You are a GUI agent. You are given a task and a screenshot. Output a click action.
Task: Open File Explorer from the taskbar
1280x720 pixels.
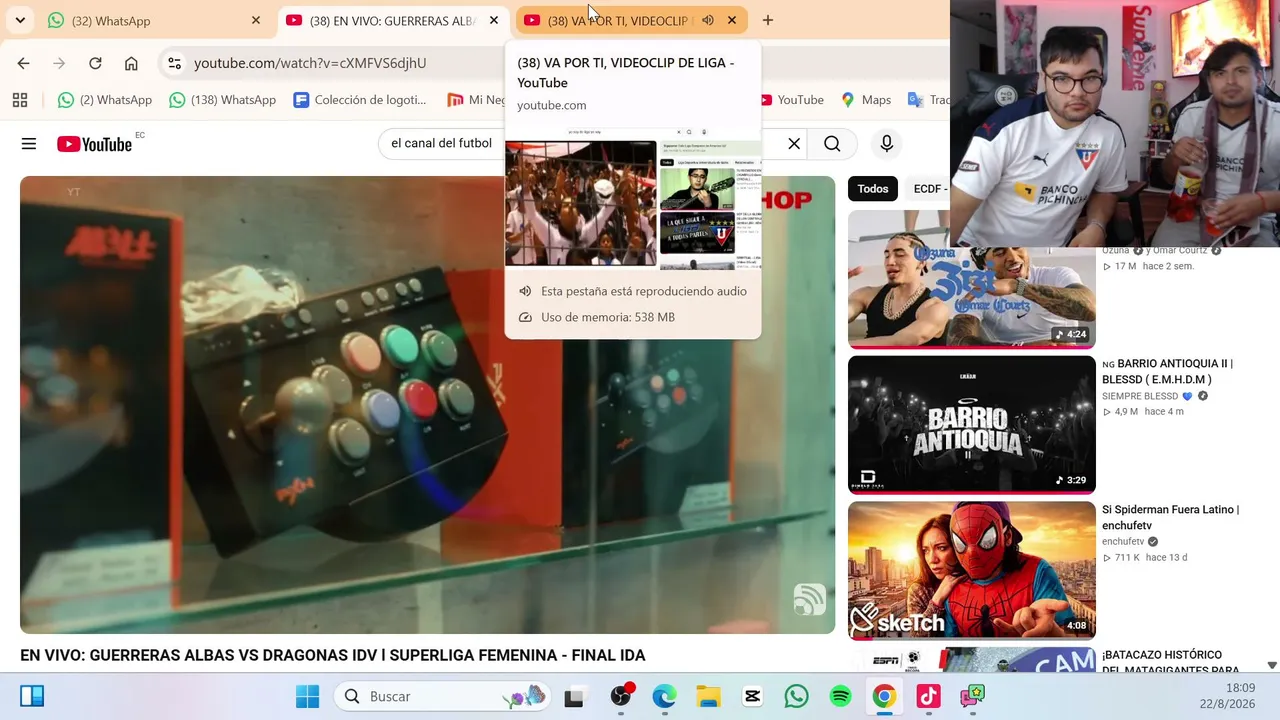708,696
